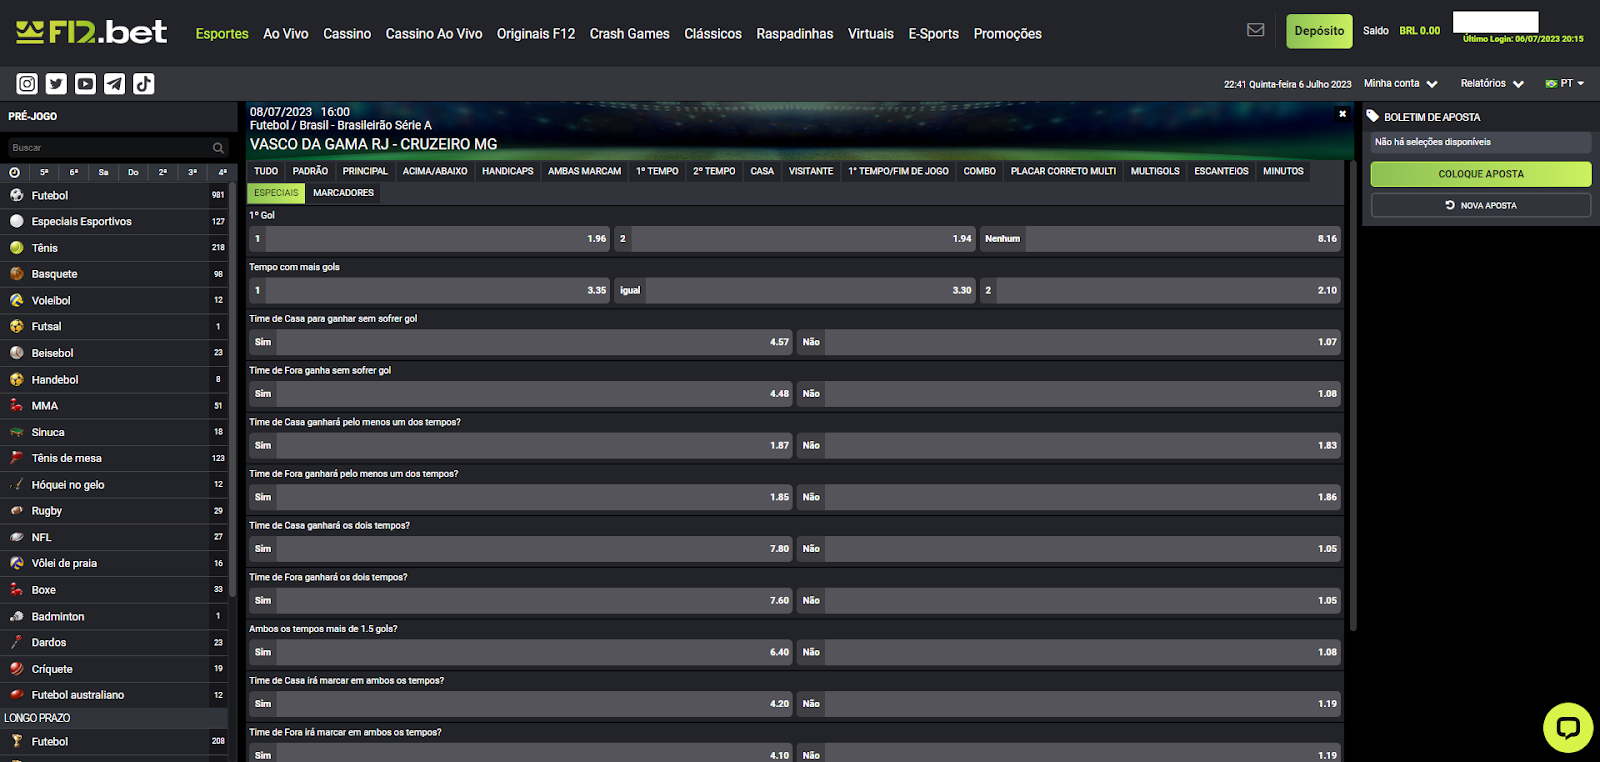
Task: Click COLOQUE APOSTA button
Action: tap(1481, 174)
